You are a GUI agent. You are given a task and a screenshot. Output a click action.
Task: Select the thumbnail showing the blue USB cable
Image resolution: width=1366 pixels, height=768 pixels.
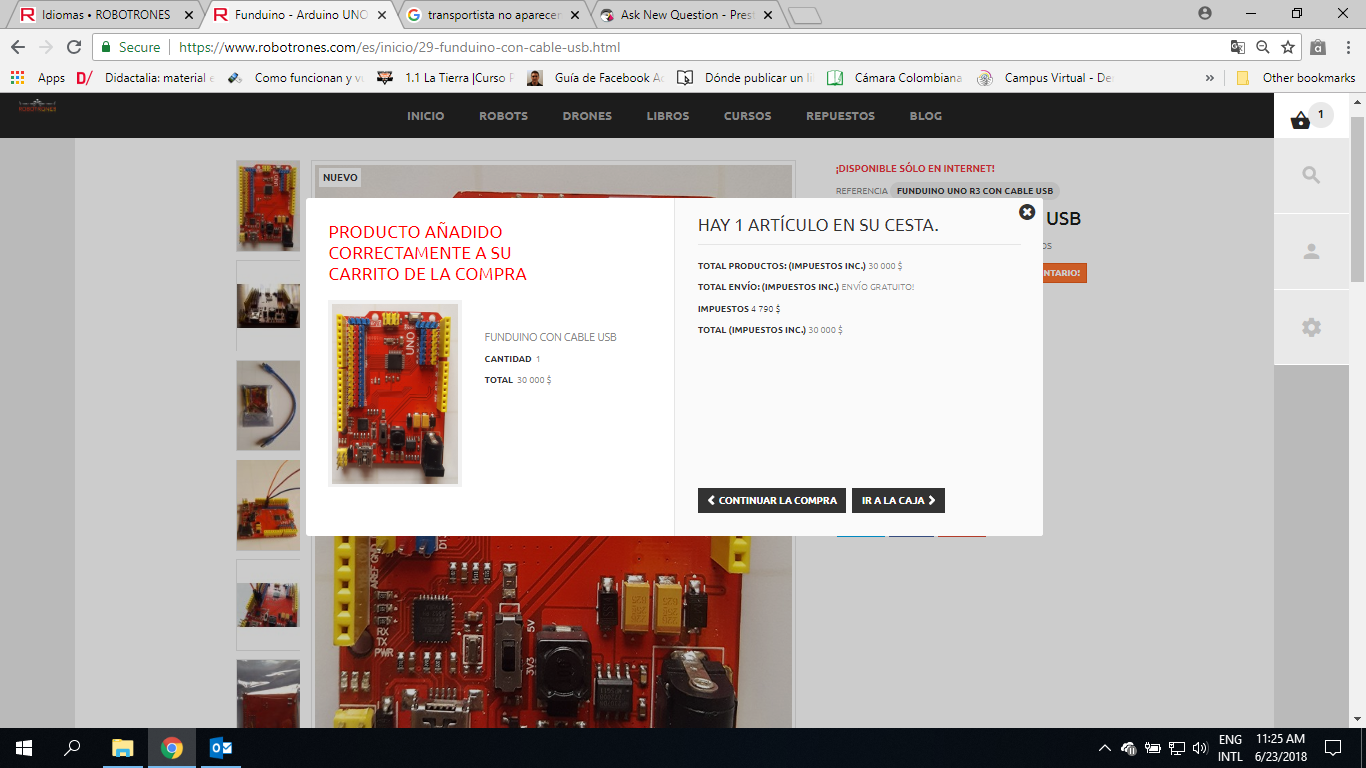(x=268, y=405)
